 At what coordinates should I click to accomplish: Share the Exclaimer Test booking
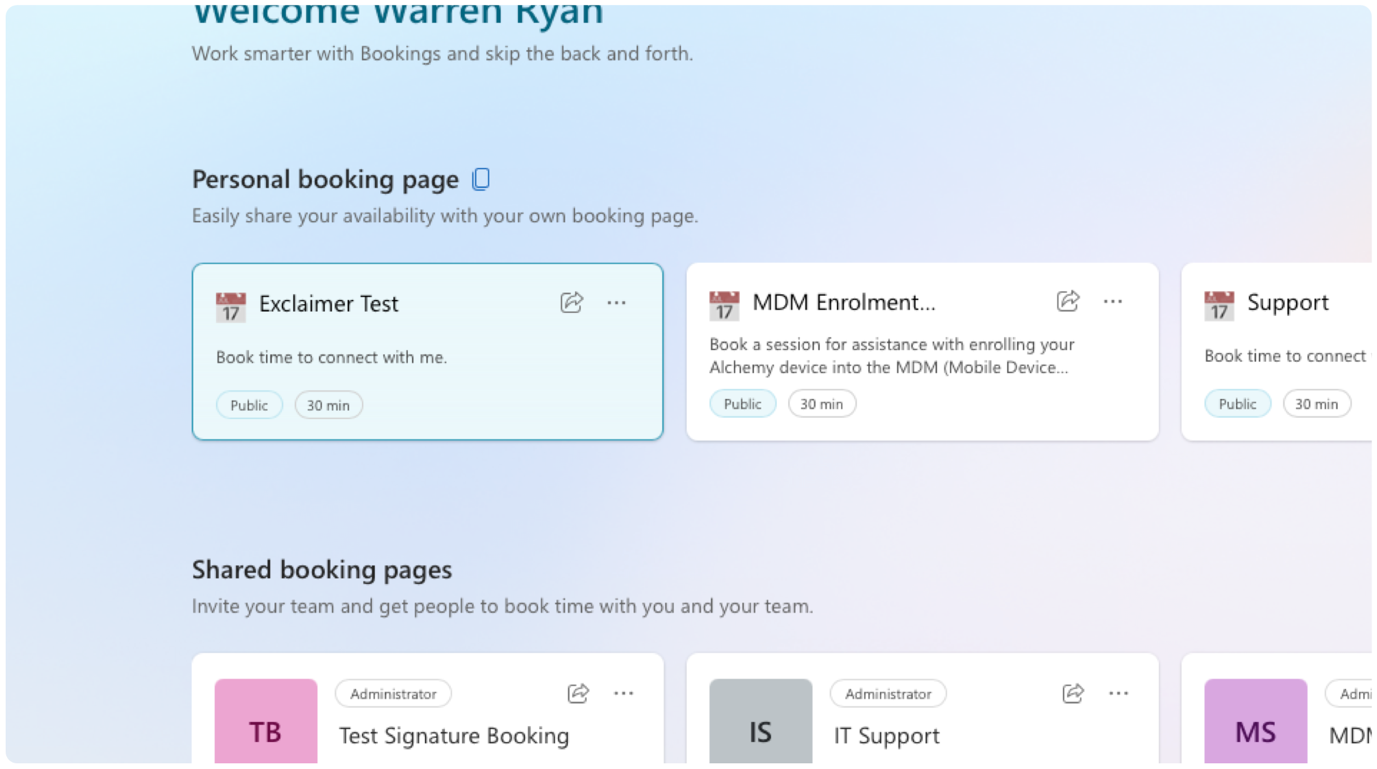[572, 302]
